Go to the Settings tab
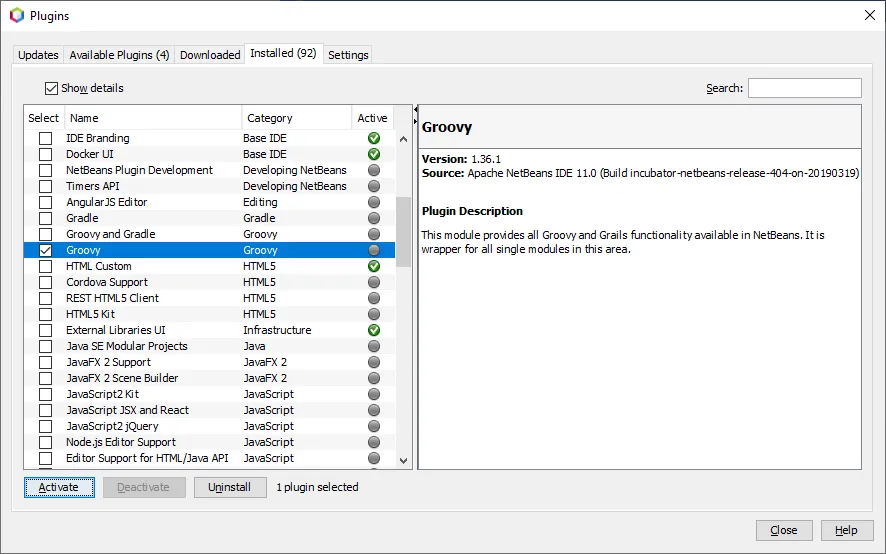 point(348,55)
